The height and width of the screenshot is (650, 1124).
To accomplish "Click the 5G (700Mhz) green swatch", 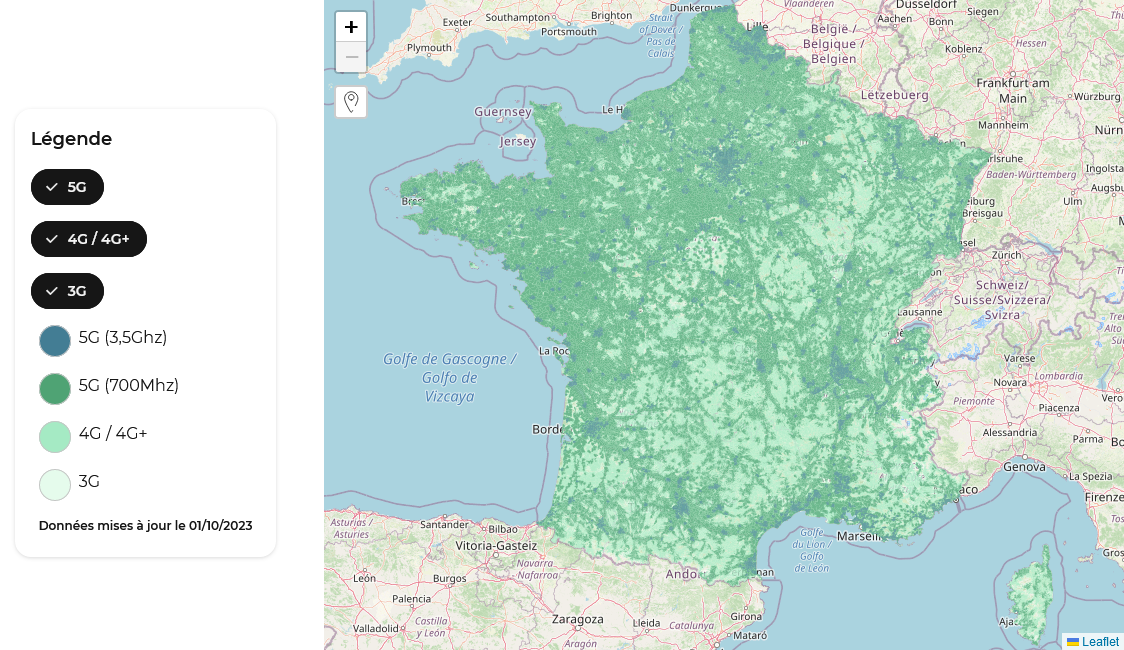I will tap(55, 389).
